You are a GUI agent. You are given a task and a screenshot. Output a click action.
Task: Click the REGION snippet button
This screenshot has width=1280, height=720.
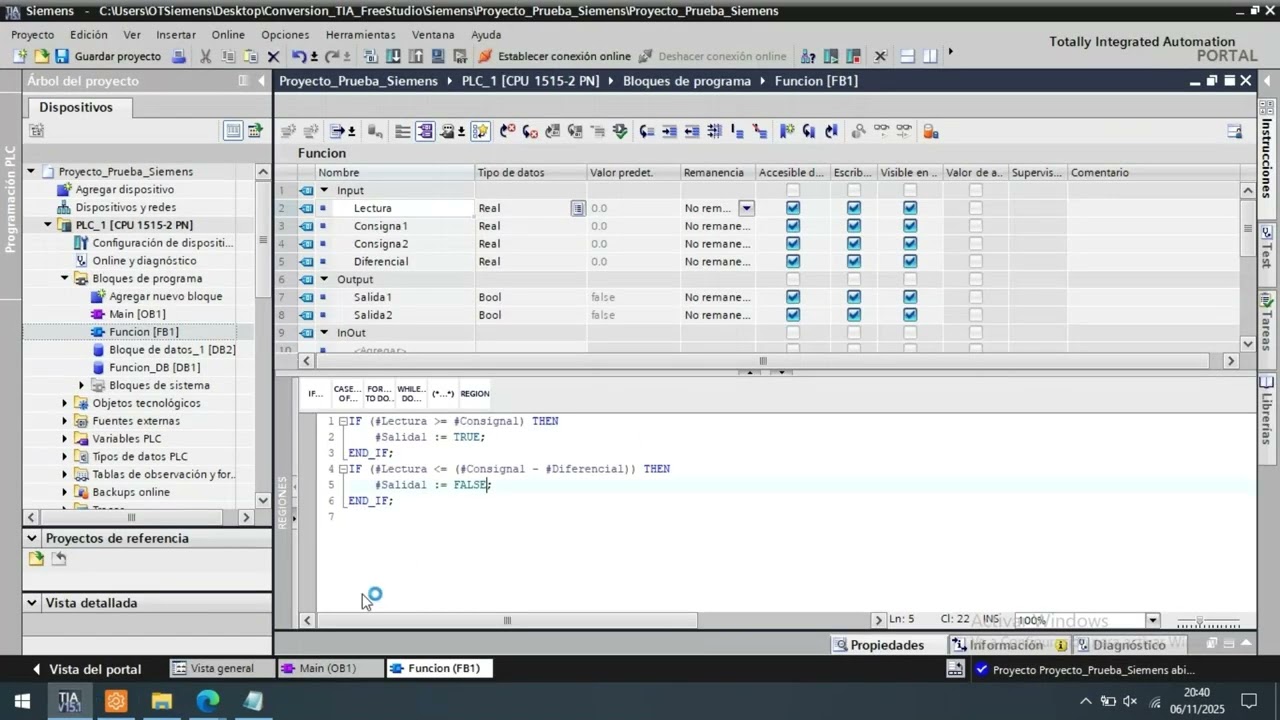(474, 394)
